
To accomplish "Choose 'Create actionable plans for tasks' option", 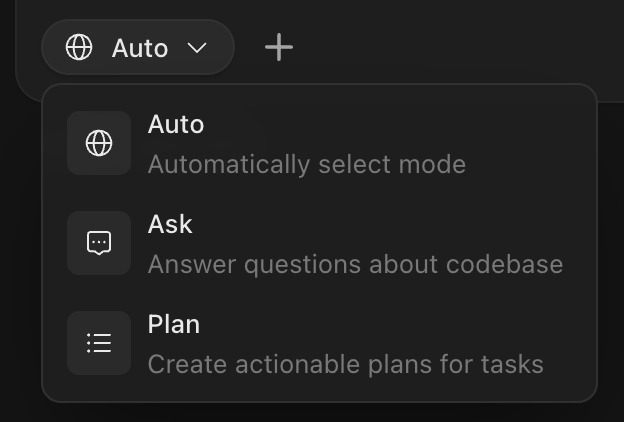I will point(345,364).
